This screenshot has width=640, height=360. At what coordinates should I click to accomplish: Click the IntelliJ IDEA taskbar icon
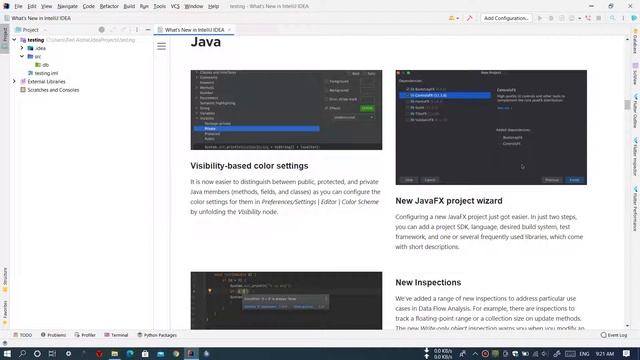tap(191, 353)
